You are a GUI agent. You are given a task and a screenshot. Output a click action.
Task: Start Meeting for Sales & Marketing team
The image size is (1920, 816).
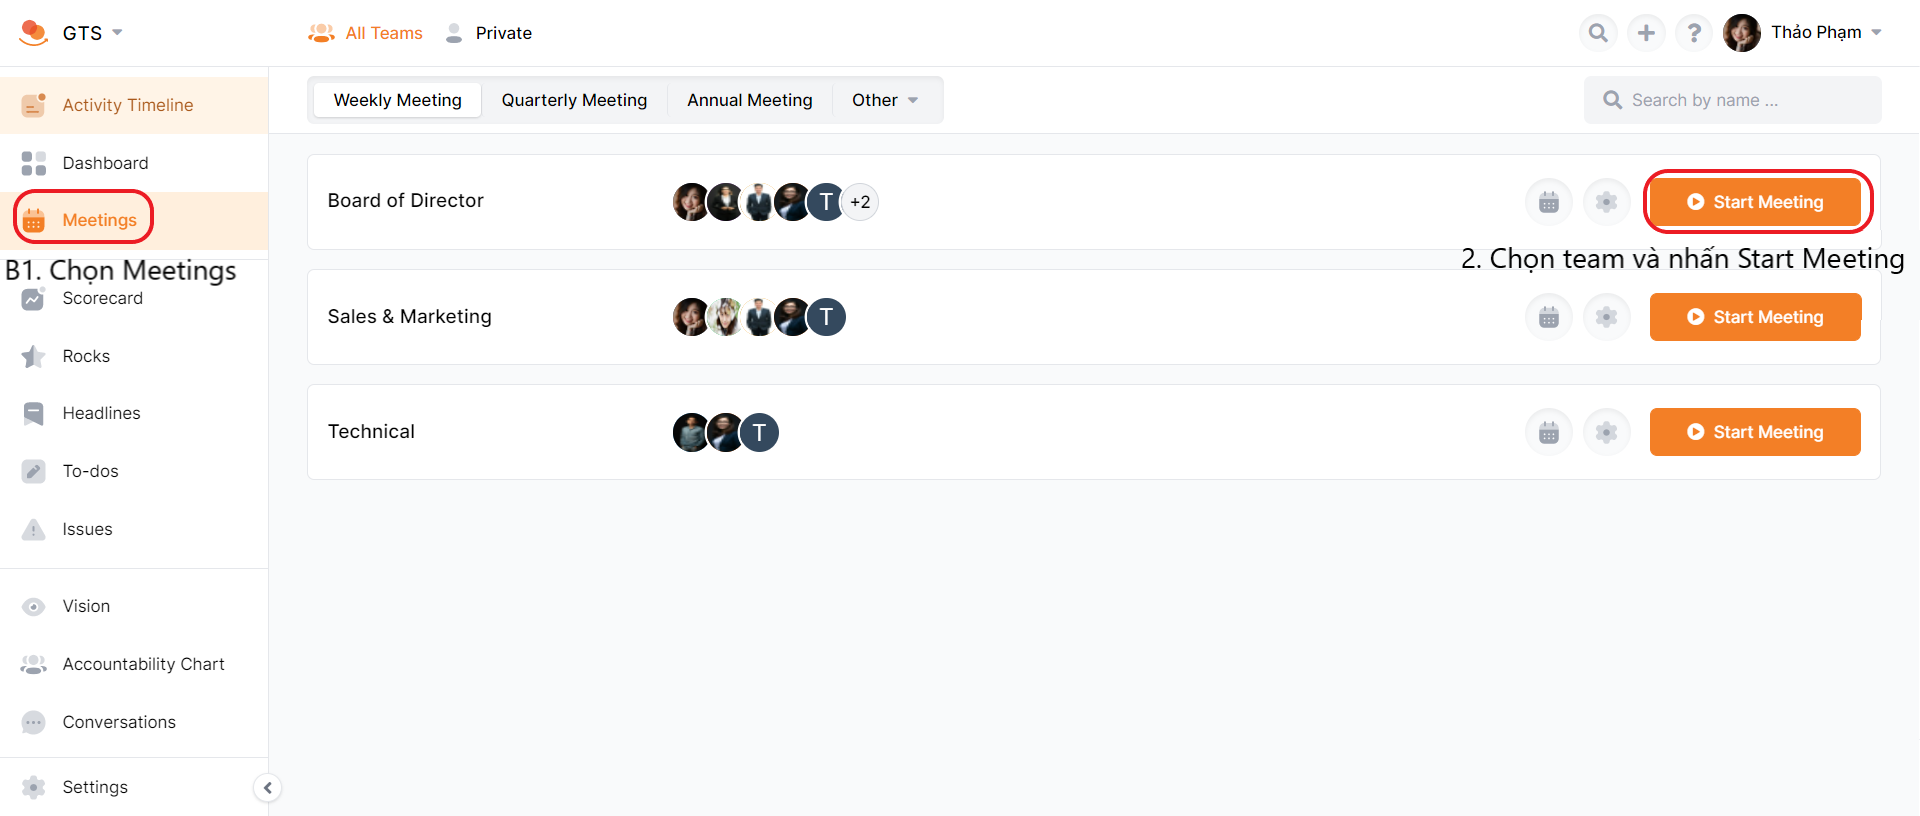point(1755,317)
